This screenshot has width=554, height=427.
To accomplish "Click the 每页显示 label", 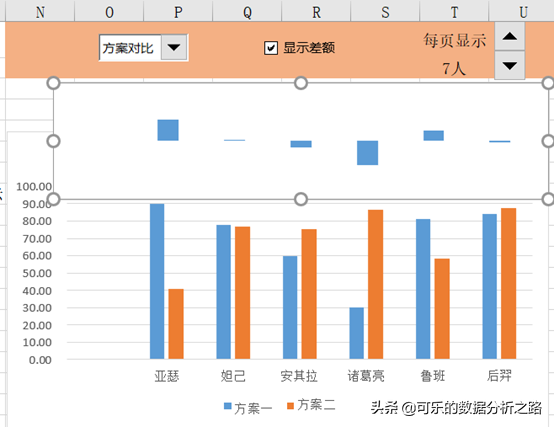I will (455, 40).
